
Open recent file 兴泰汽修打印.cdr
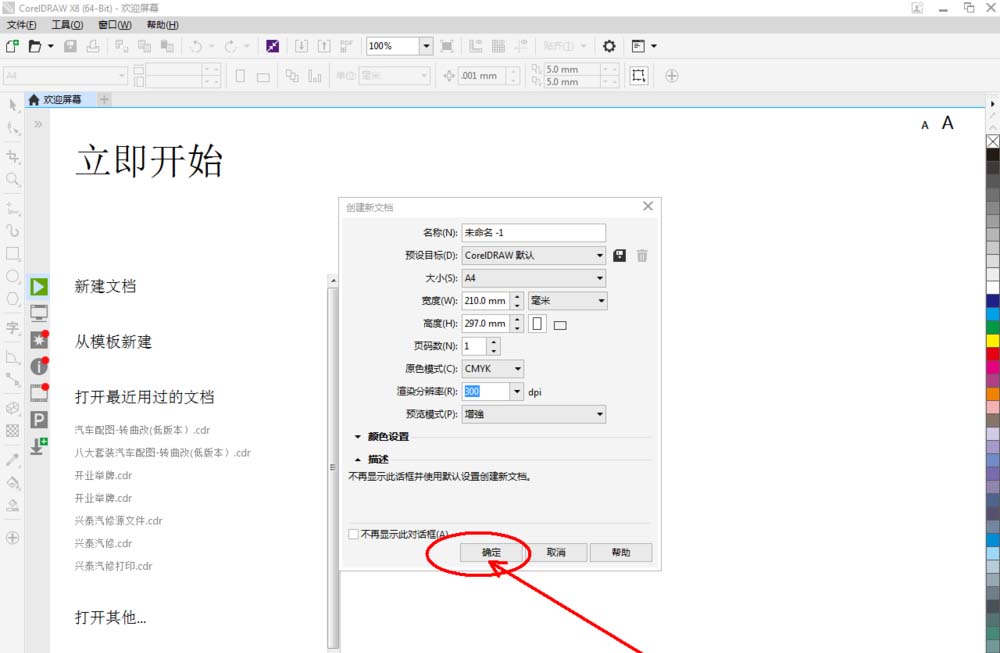coord(114,566)
